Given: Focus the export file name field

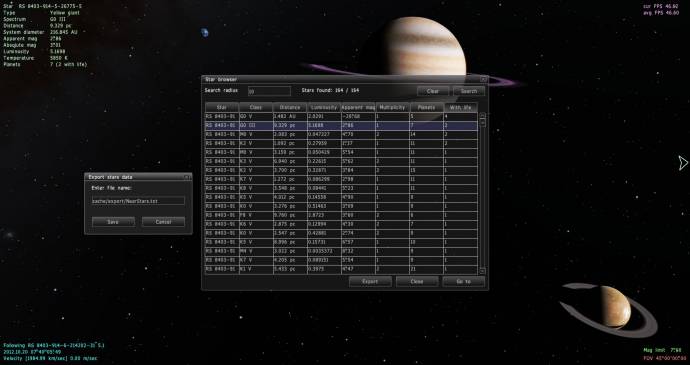Looking at the screenshot, I should (x=138, y=201).
